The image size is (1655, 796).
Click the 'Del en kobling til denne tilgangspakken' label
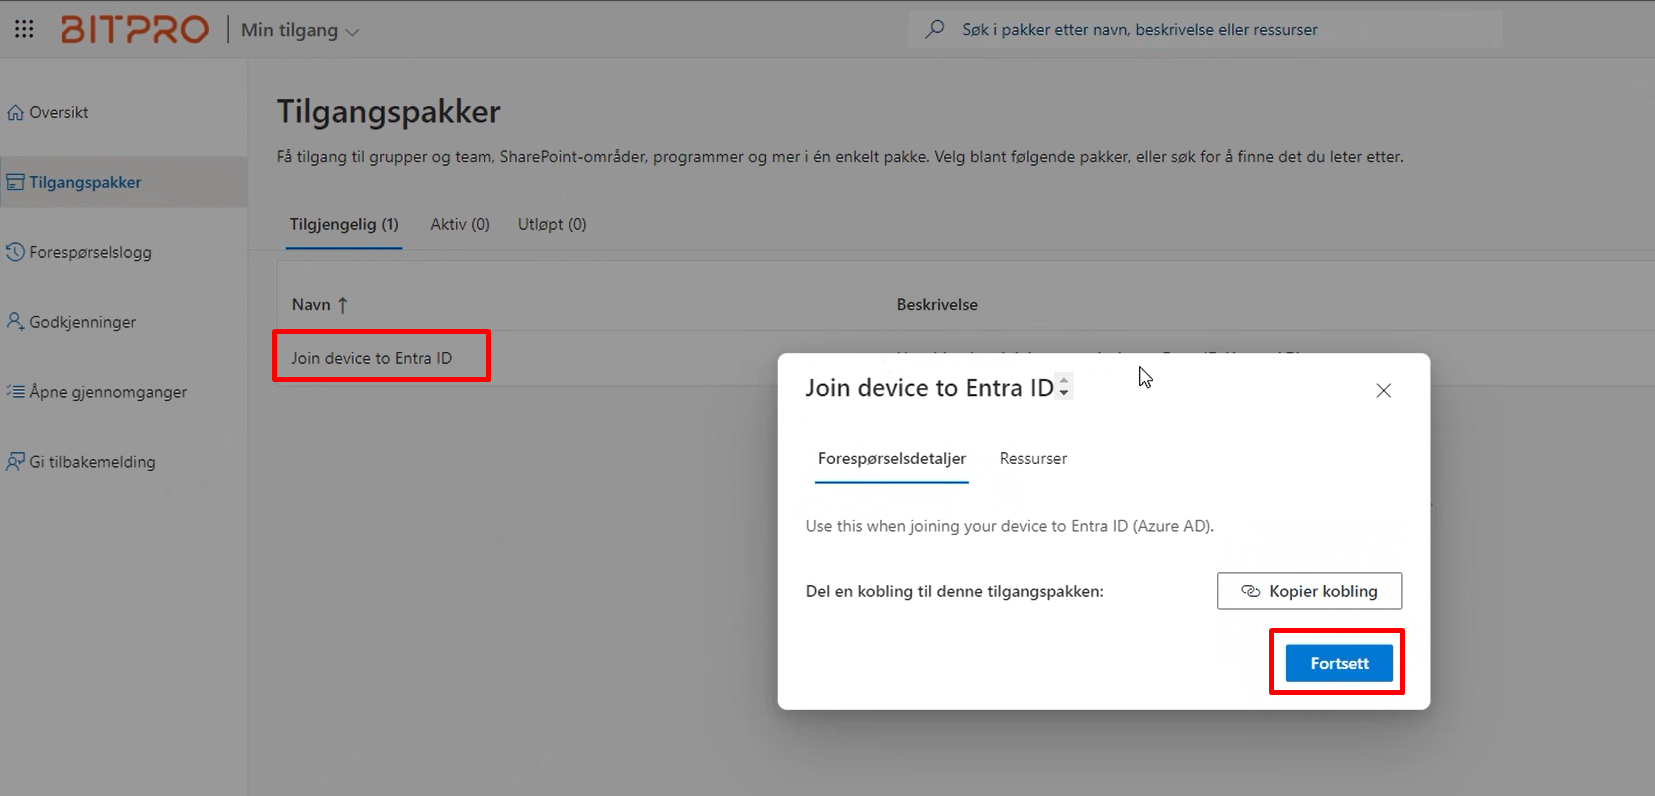tap(955, 591)
